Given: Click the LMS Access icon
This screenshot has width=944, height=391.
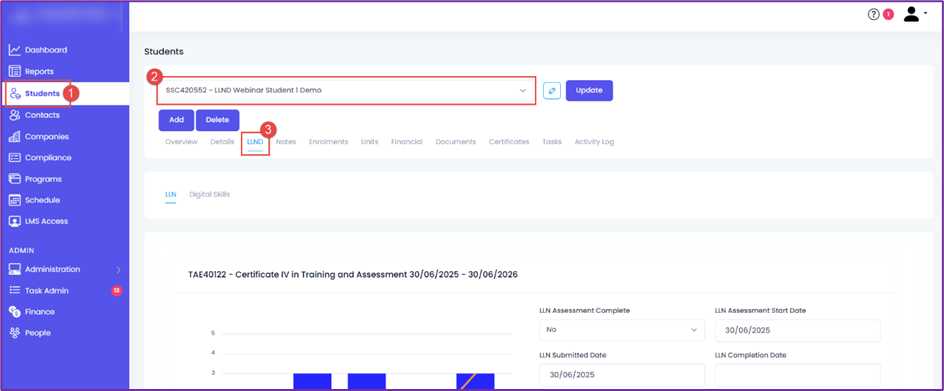Looking at the screenshot, I should point(15,221).
